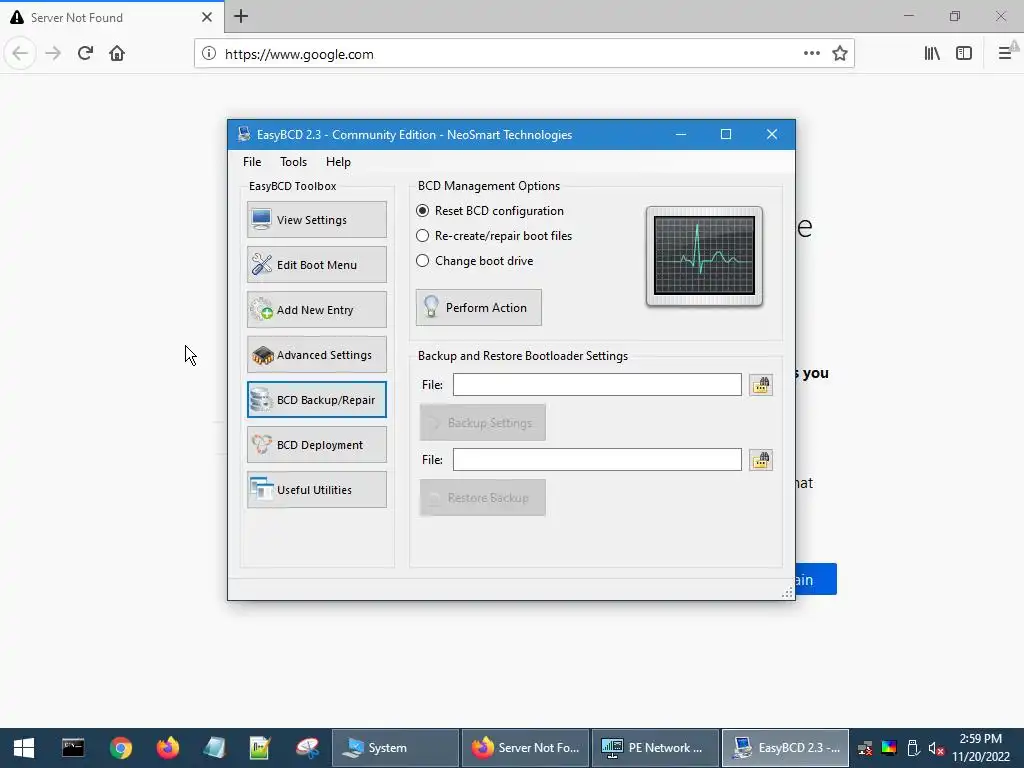Screen dimensions: 1024x768
Task: Open Advanced Settings in EasyBCD
Action: (x=317, y=355)
